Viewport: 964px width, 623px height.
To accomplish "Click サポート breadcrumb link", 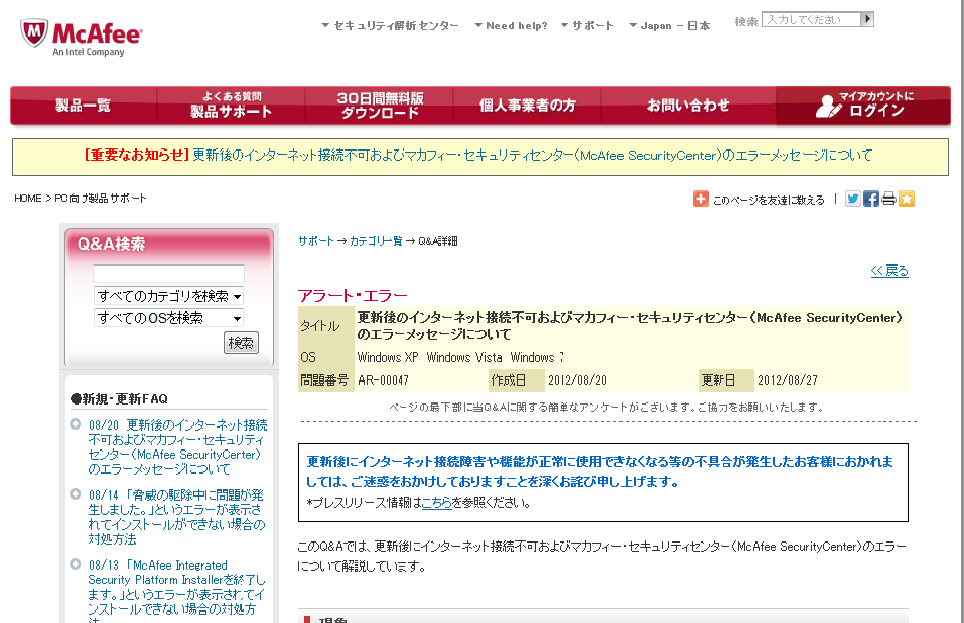I will 315,241.
